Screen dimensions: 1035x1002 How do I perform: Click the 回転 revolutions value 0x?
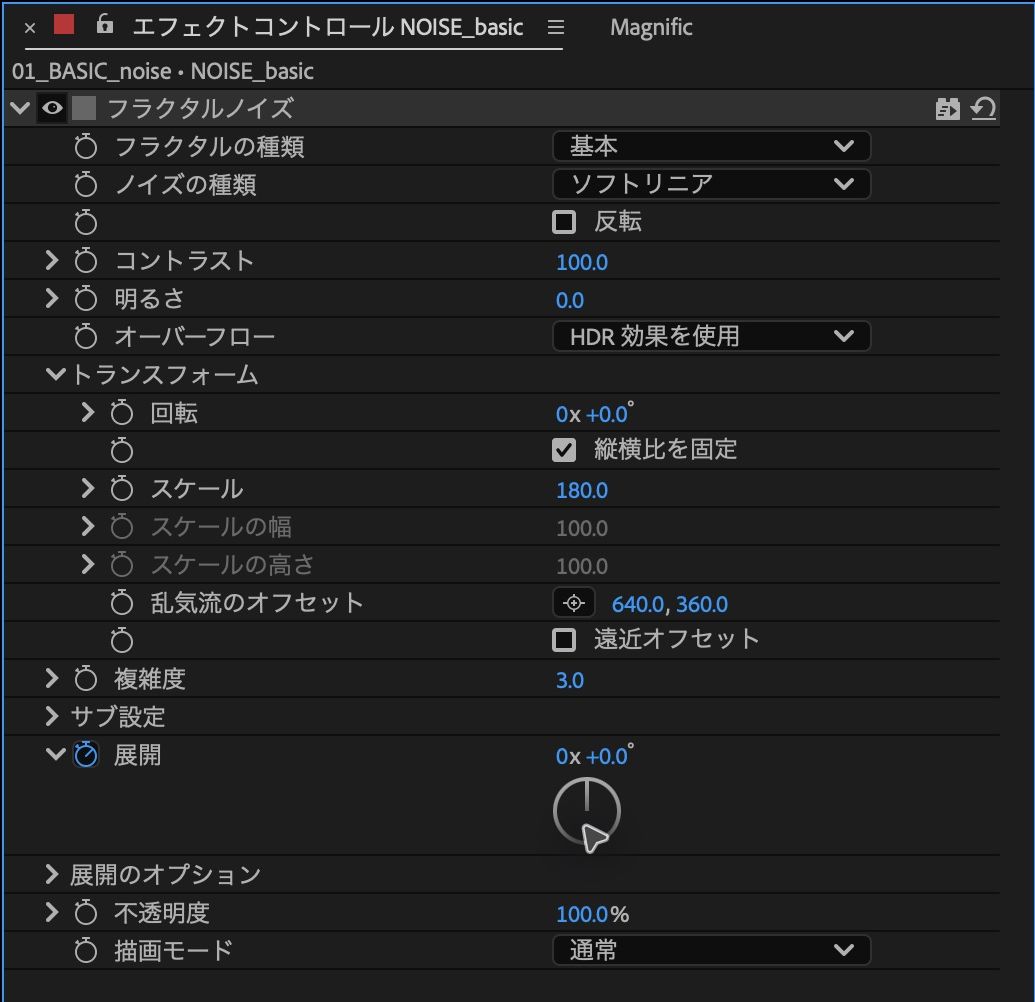point(568,415)
